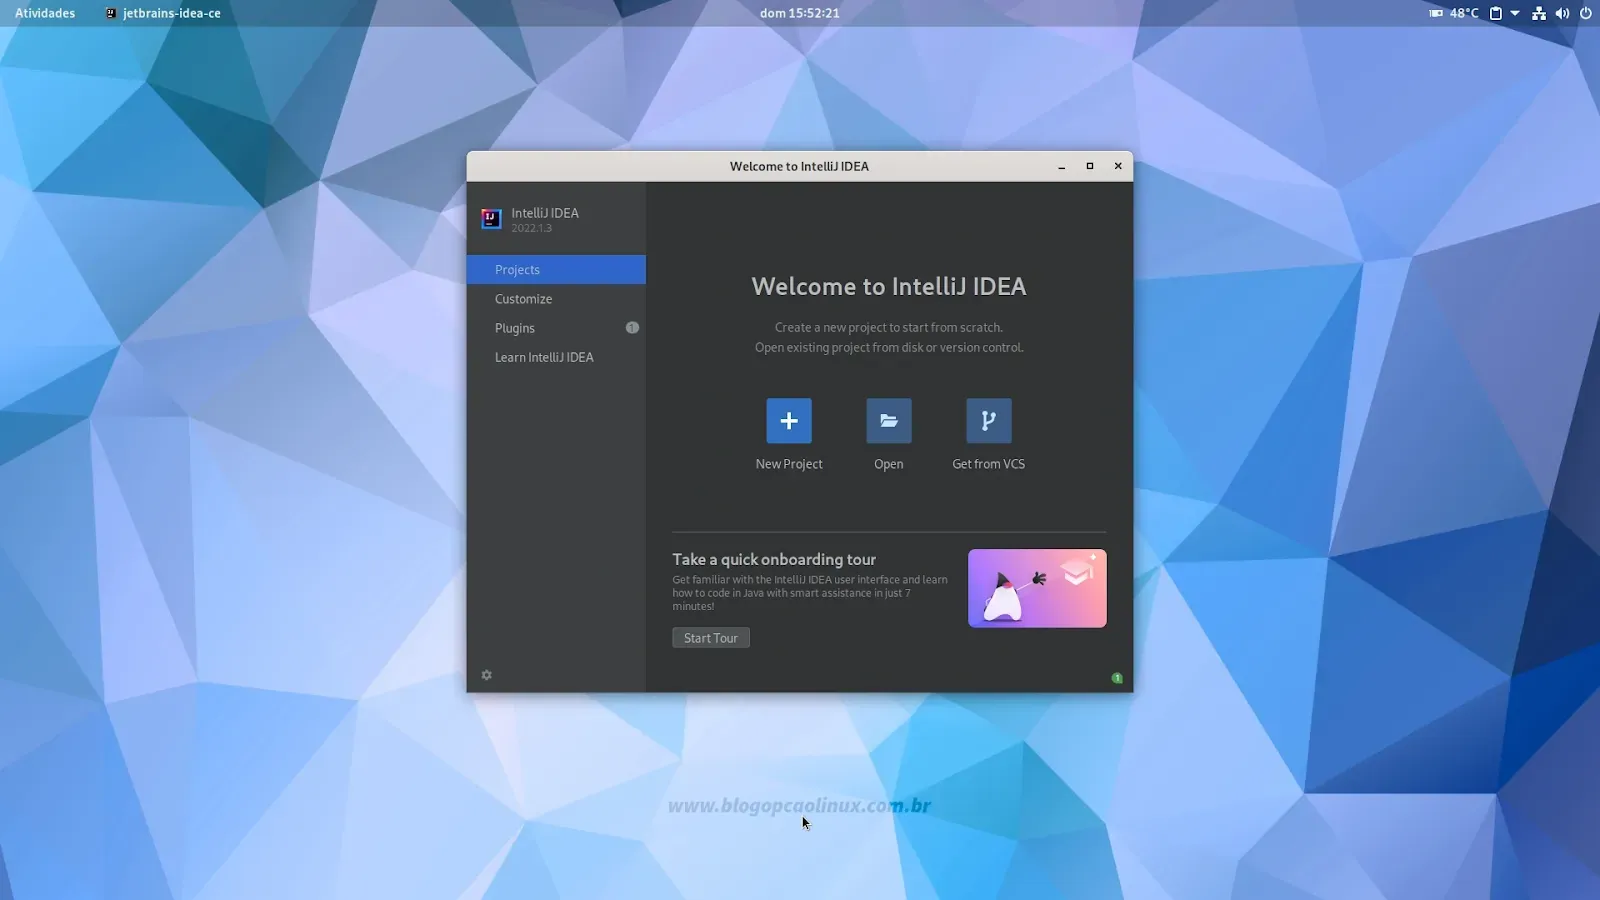
Task: Open the volume speaker icon in the top bar
Action: coord(1562,13)
